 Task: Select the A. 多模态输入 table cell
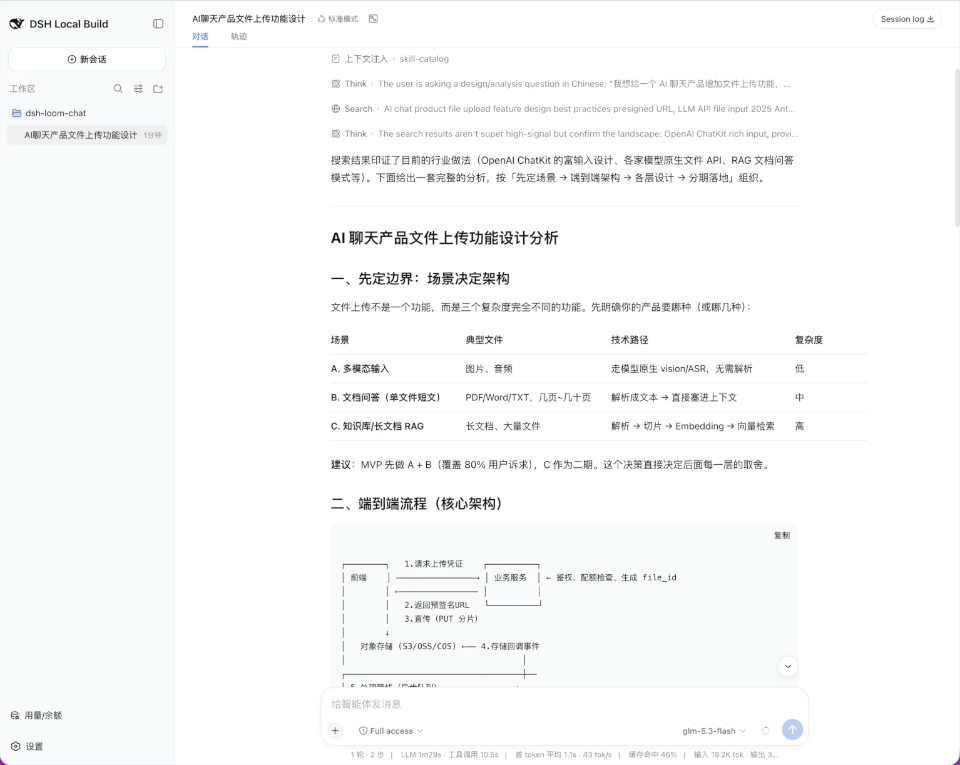pyautogui.click(x=360, y=368)
